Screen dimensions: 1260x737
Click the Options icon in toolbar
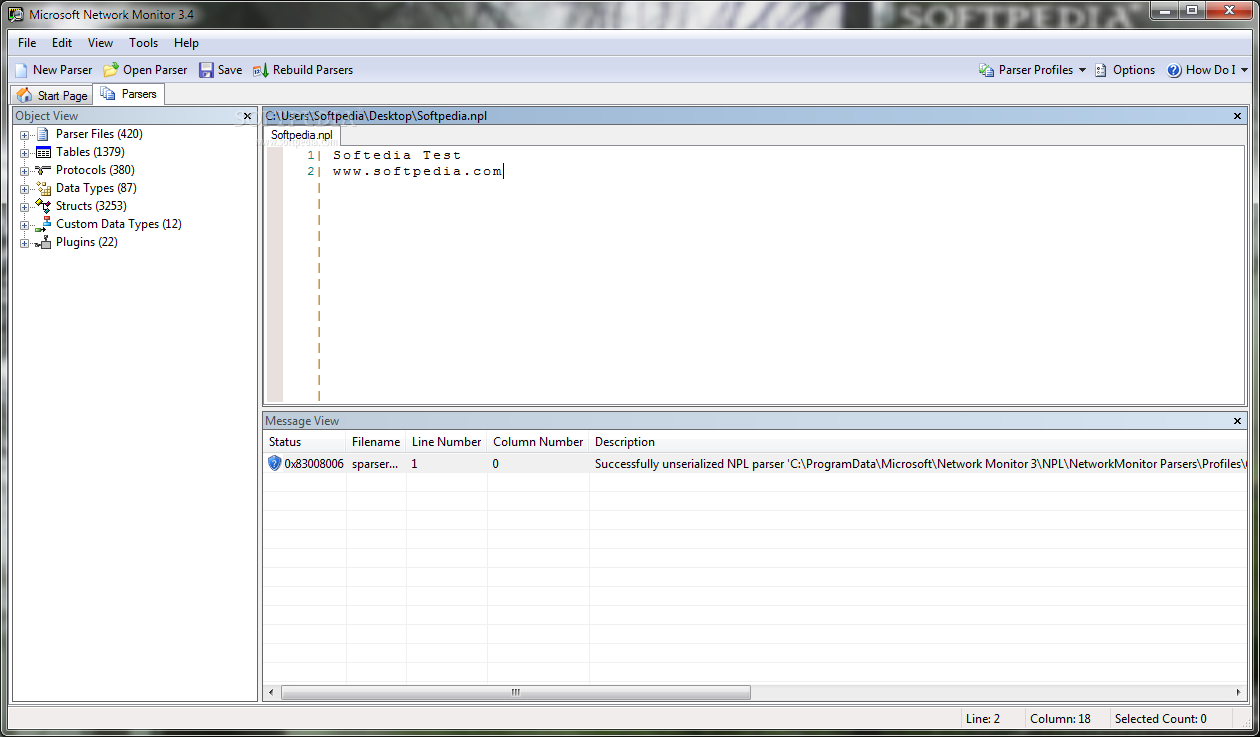click(x=1101, y=70)
